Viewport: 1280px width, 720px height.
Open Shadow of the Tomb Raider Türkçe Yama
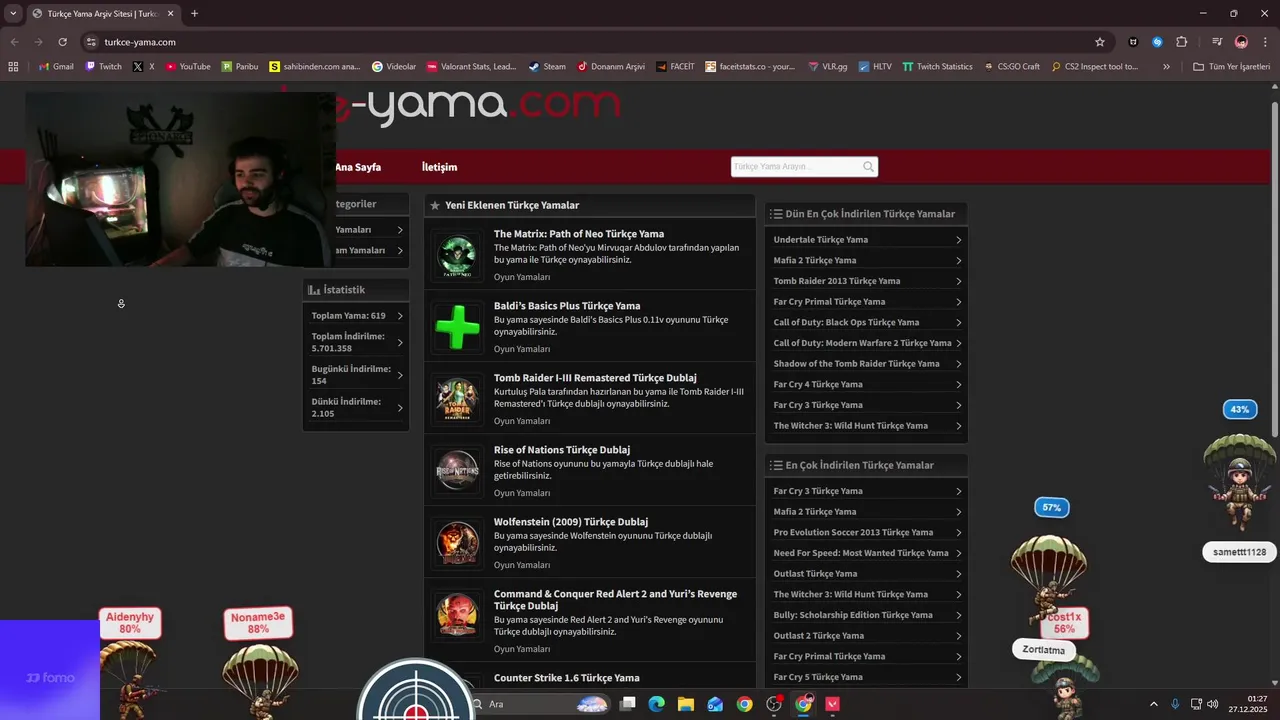click(x=857, y=364)
